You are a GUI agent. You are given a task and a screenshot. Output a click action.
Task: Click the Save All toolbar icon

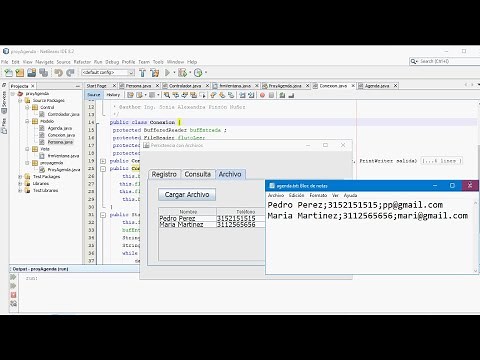tap(44, 72)
